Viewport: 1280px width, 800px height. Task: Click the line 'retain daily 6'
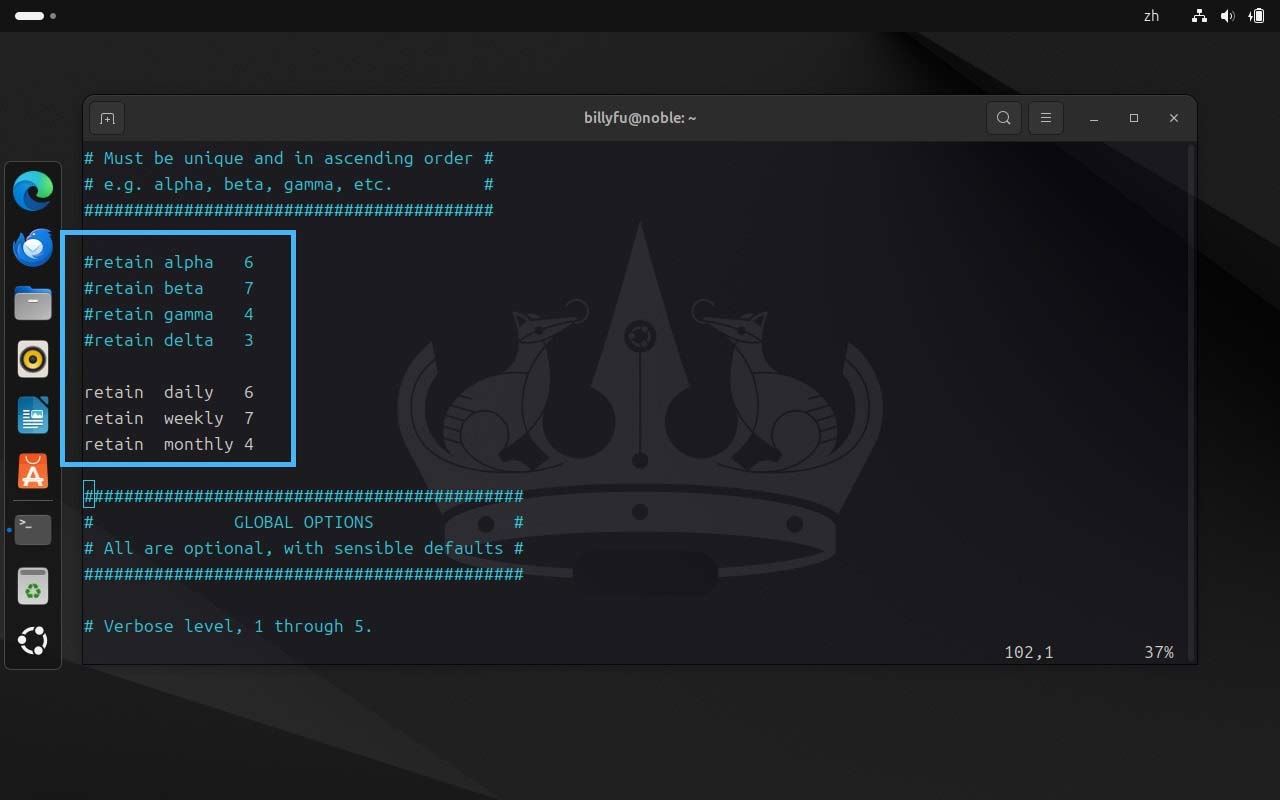coord(169,392)
